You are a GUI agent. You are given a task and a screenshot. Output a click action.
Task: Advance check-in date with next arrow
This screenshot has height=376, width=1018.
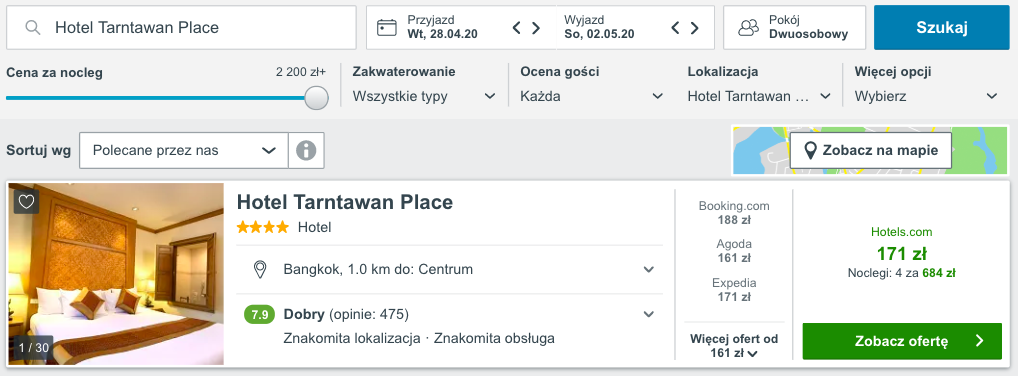[536, 28]
